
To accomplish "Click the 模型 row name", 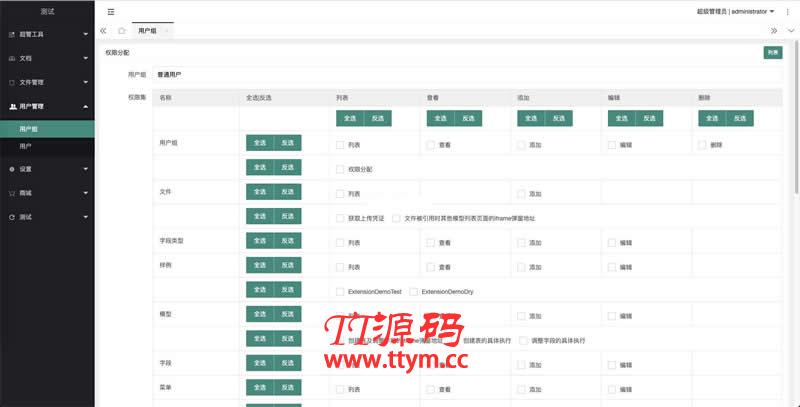I will [165, 314].
